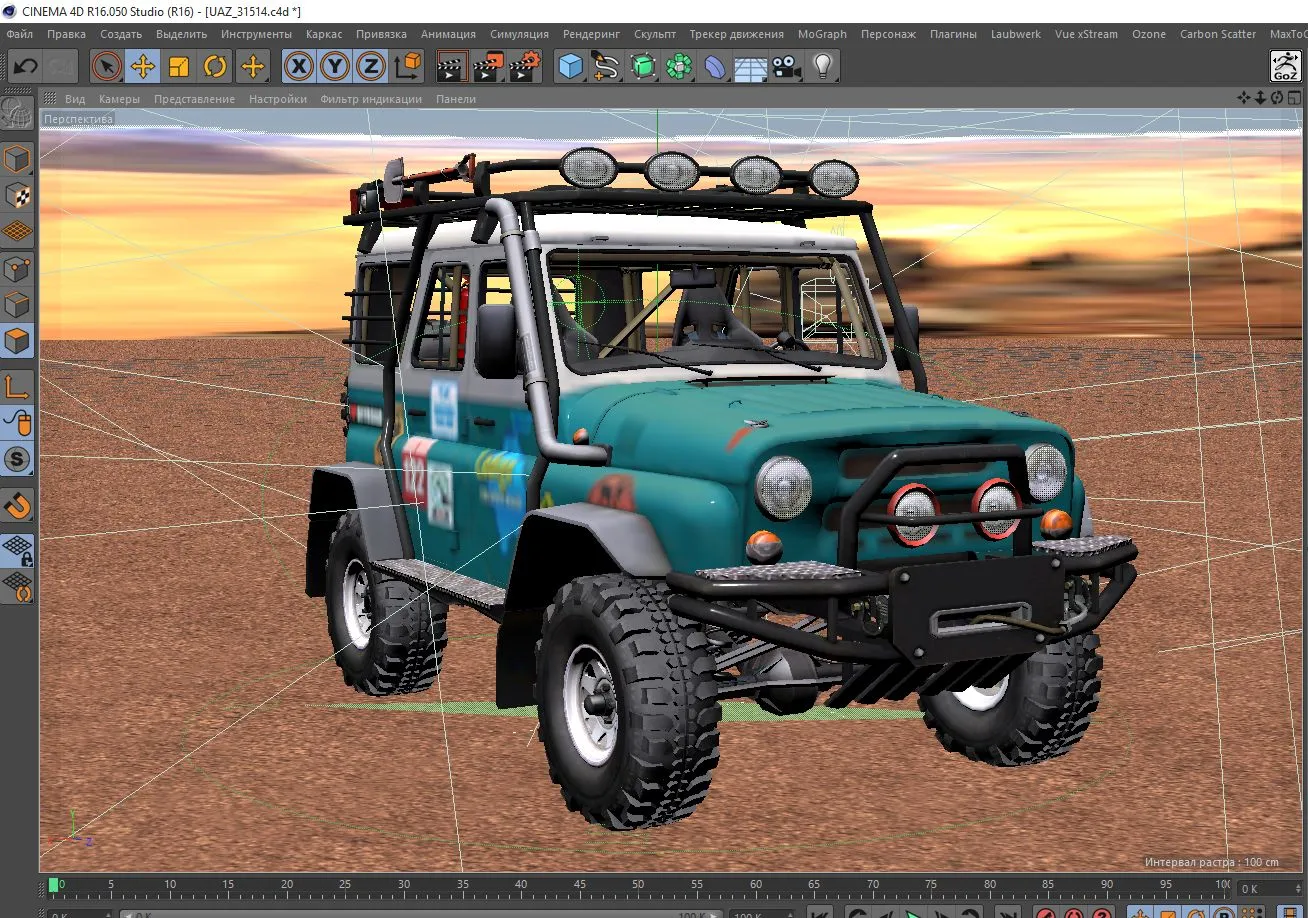The height and width of the screenshot is (918, 1308).
Task: Open the Spline pen flyout
Action: [607, 67]
